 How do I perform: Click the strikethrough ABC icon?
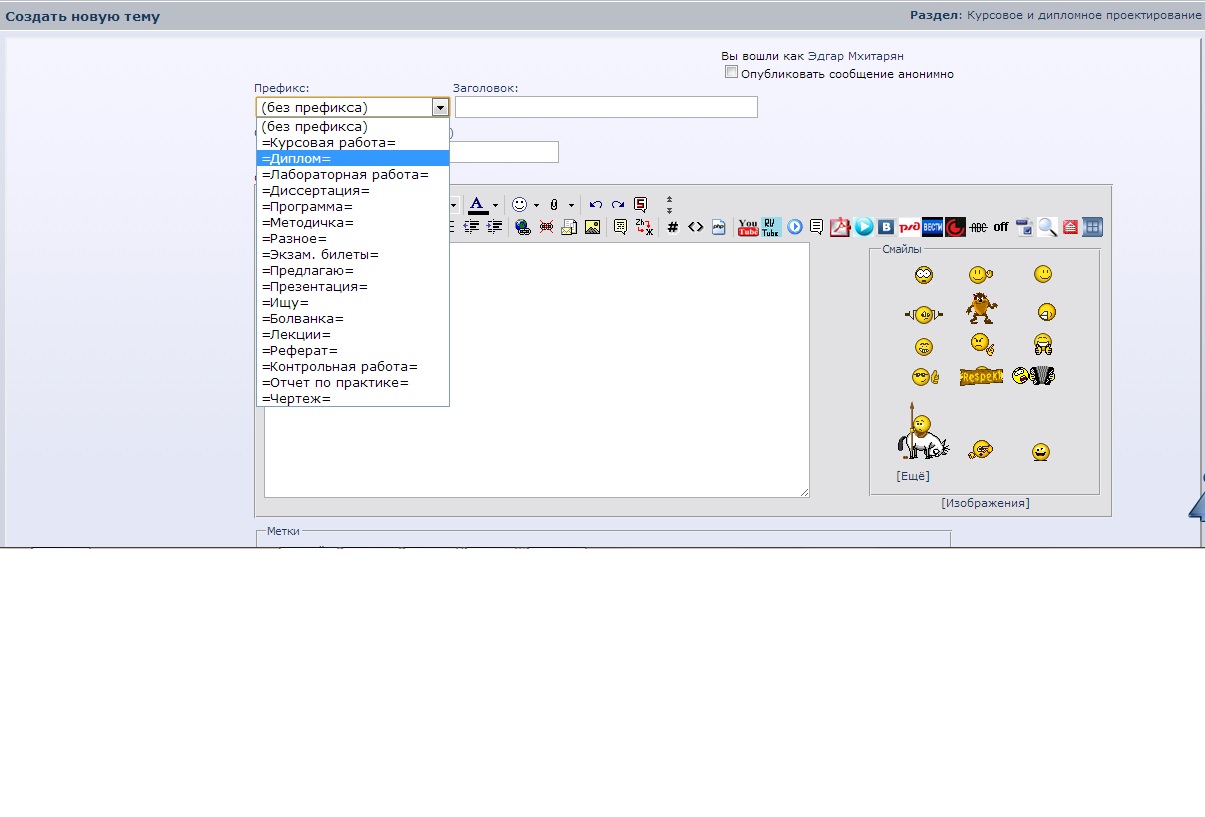click(977, 227)
